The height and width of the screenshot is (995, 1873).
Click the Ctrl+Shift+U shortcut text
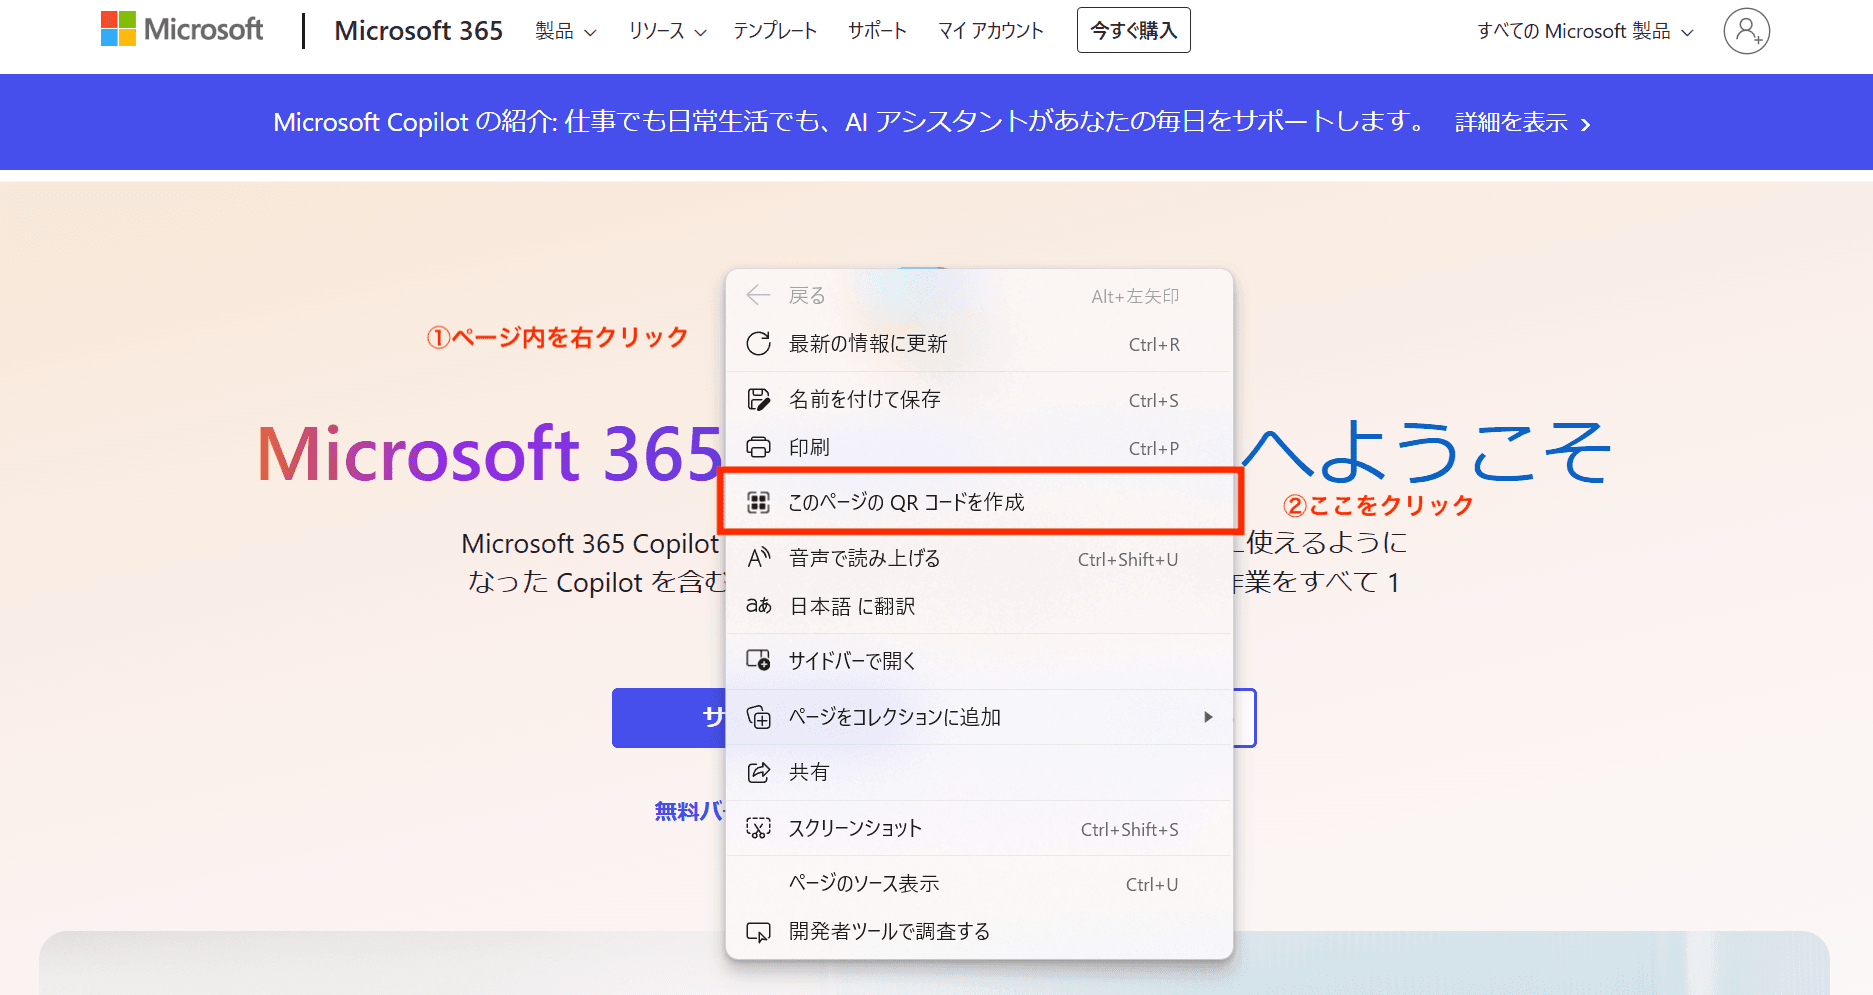point(1128,559)
